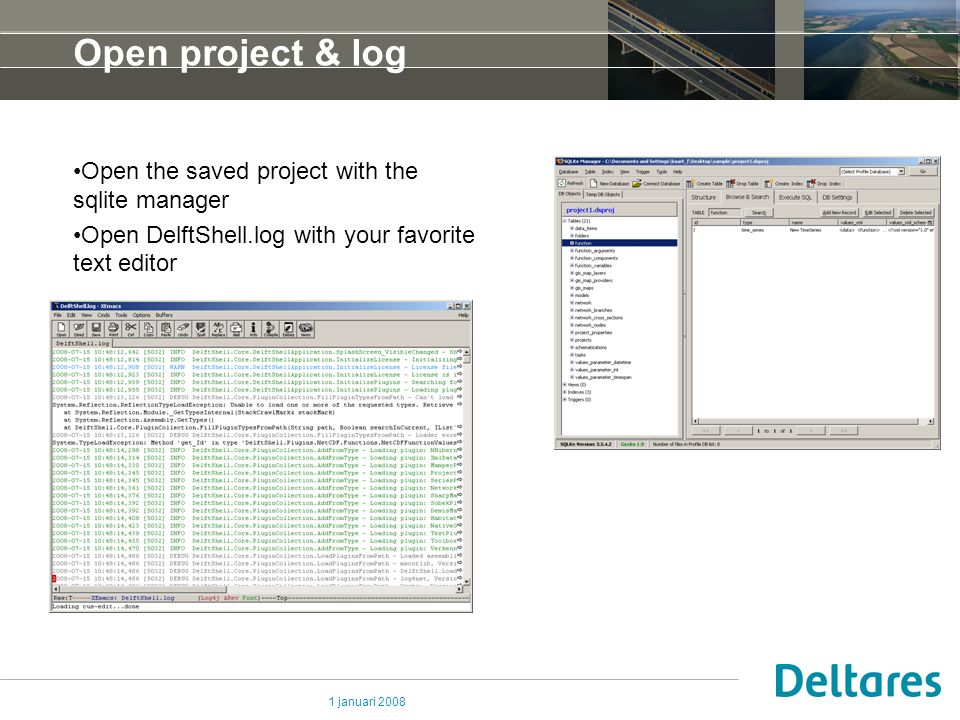Image resolution: width=960 pixels, height=720 pixels.
Task: Click the Replace icon in XEmacs toolbar
Action: click(218, 329)
